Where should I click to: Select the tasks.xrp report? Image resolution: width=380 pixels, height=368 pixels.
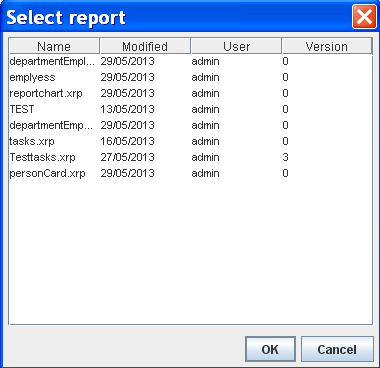(190, 141)
